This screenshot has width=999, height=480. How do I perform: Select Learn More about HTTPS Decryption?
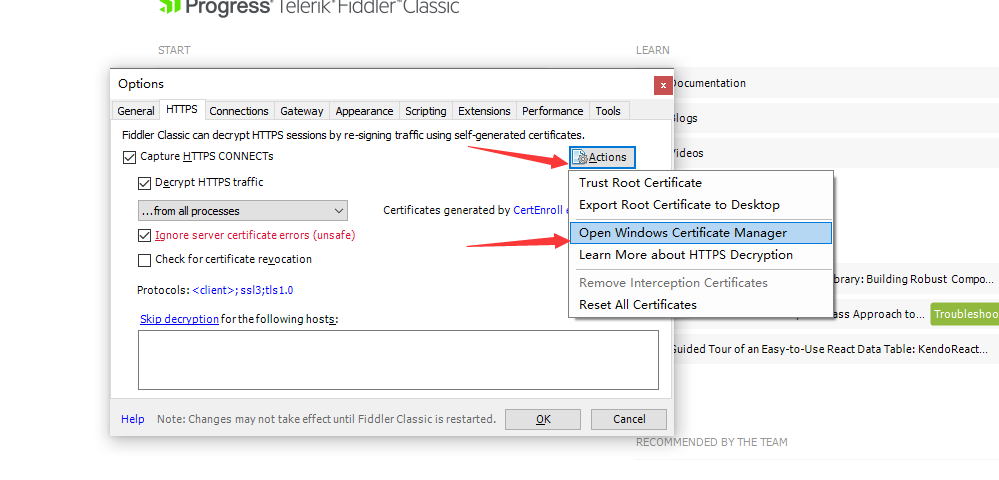point(686,255)
